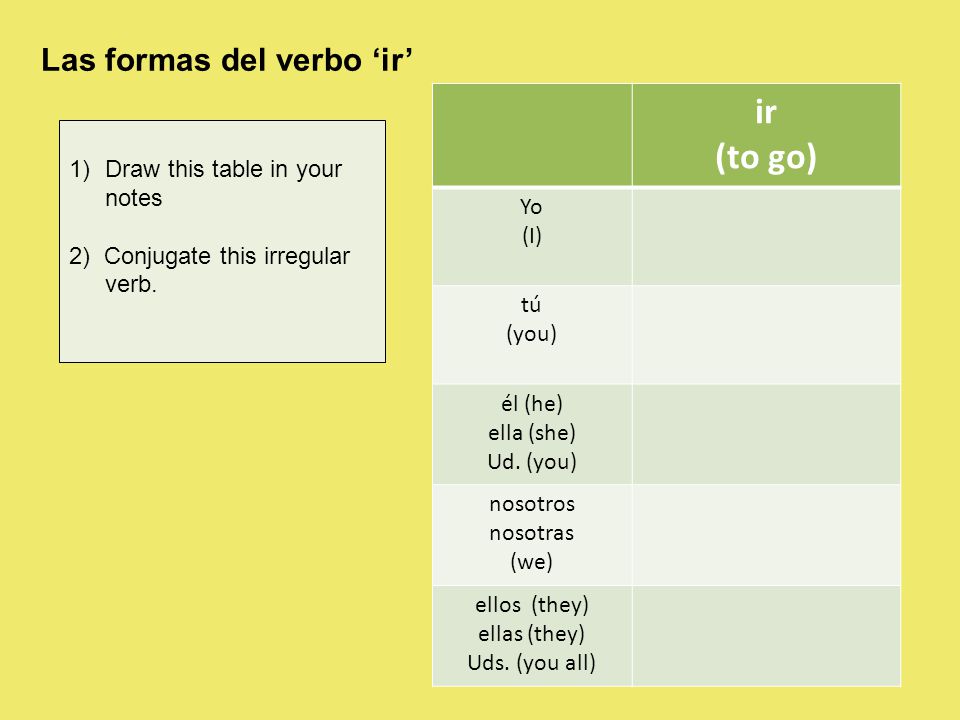Select the 'Conjugate this irregular verb' instruction
960x720 pixels.
(209, 270)
